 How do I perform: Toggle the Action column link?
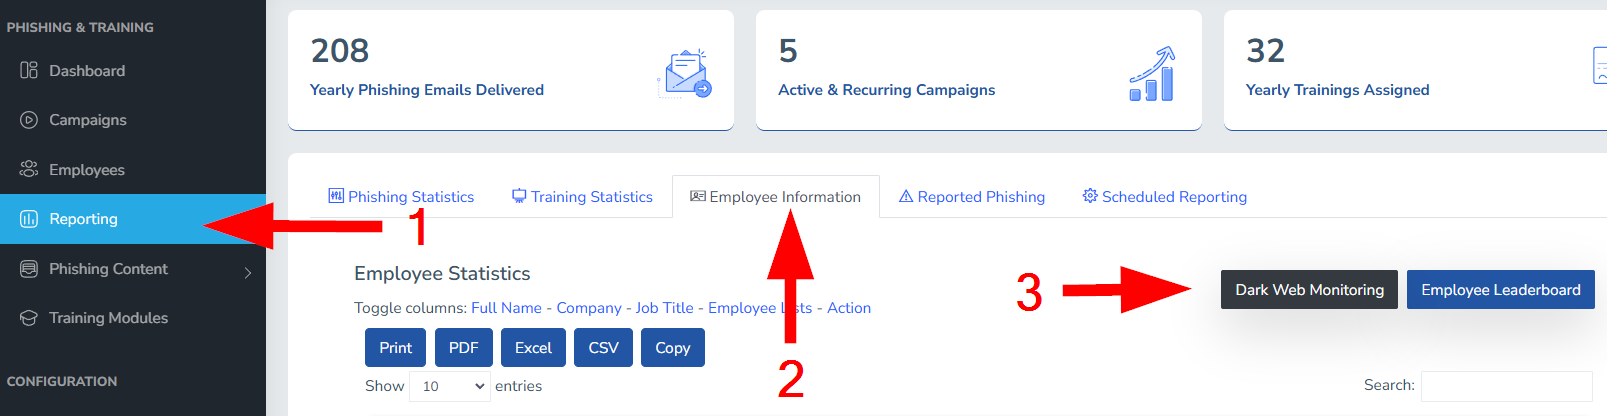(849, 308)
